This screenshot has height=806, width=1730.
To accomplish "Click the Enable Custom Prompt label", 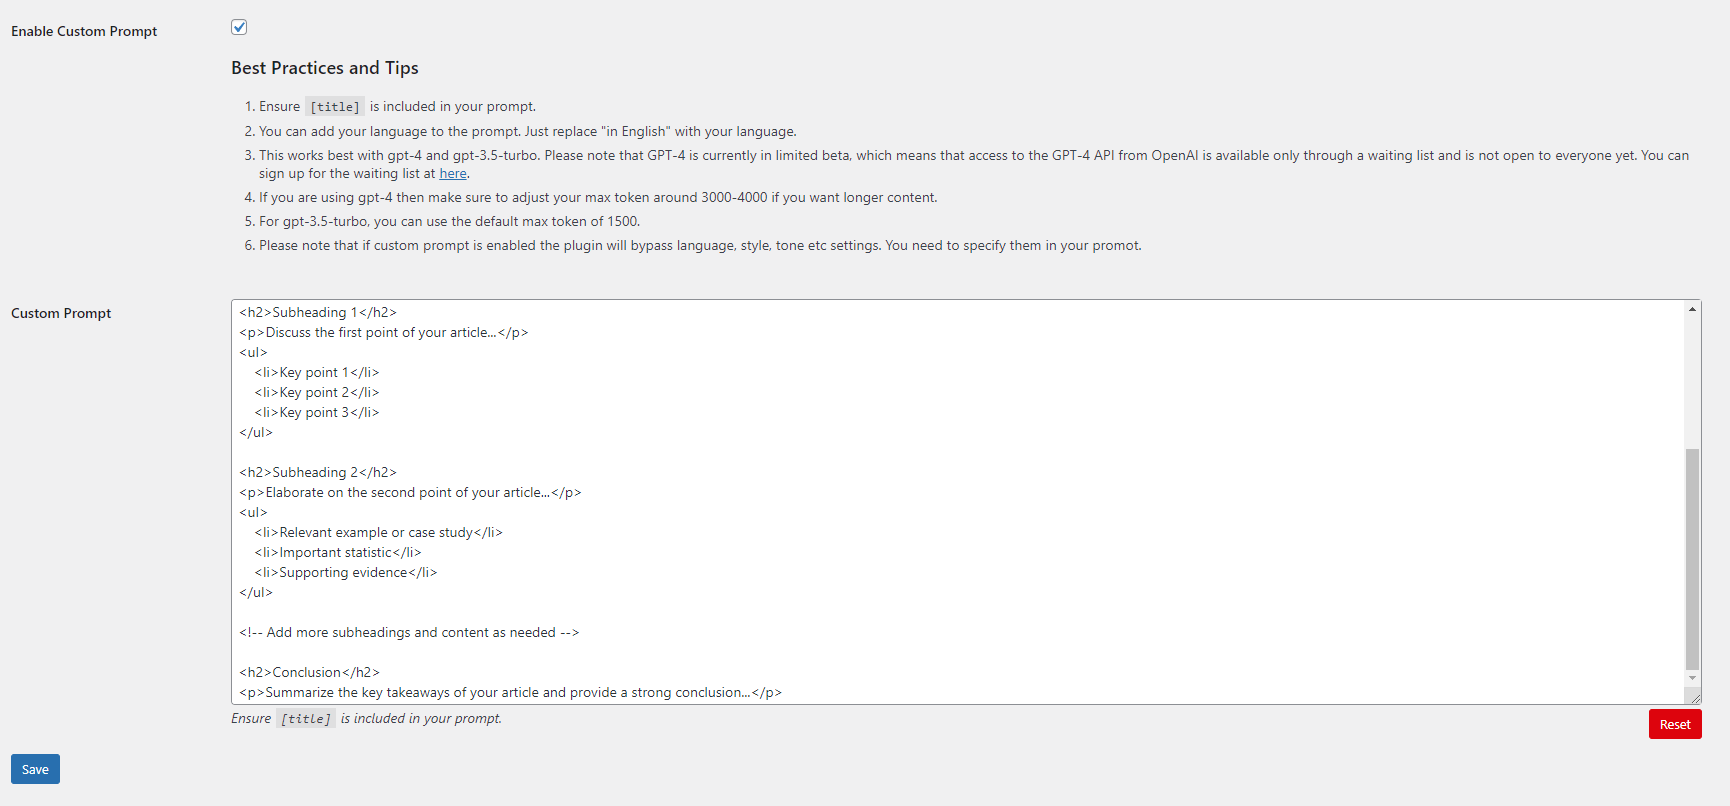I will [x=84, y=31].
